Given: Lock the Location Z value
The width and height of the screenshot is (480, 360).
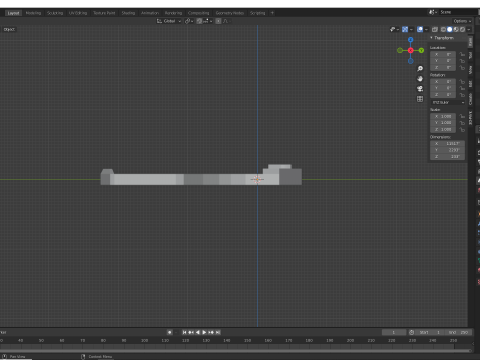Looking at the screenshot, I should [462, 68].
